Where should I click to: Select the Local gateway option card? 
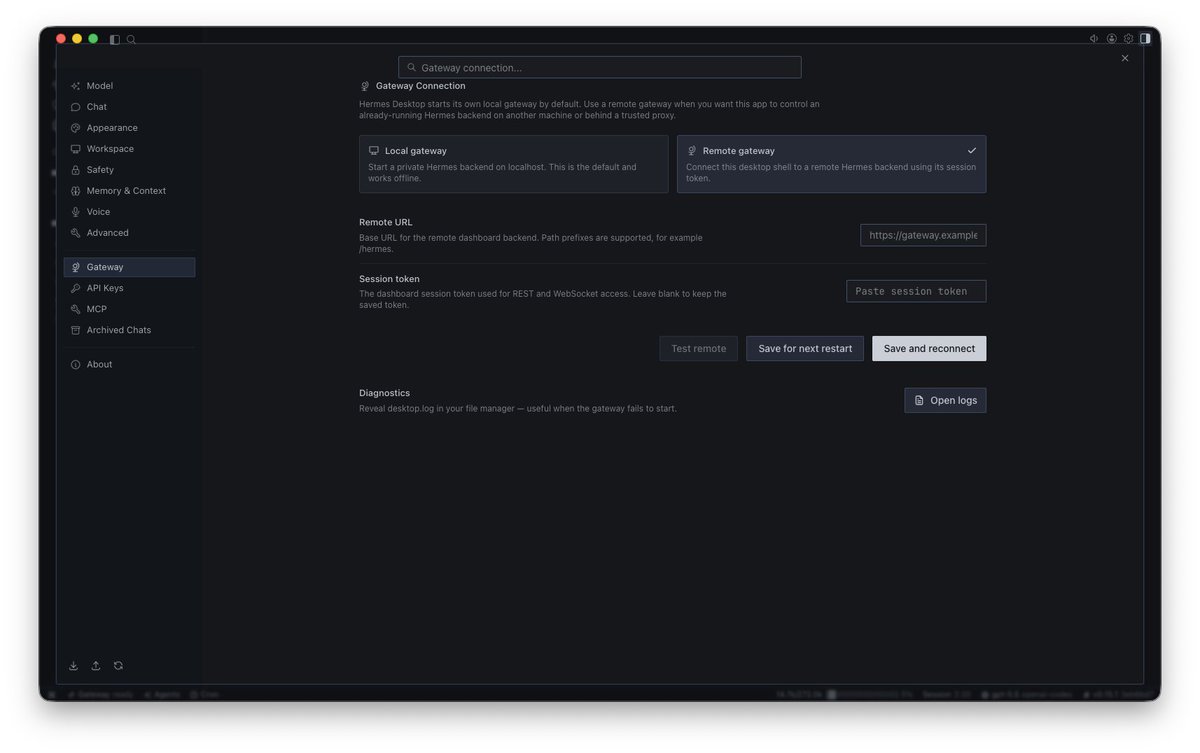click(x=514, y=164)
